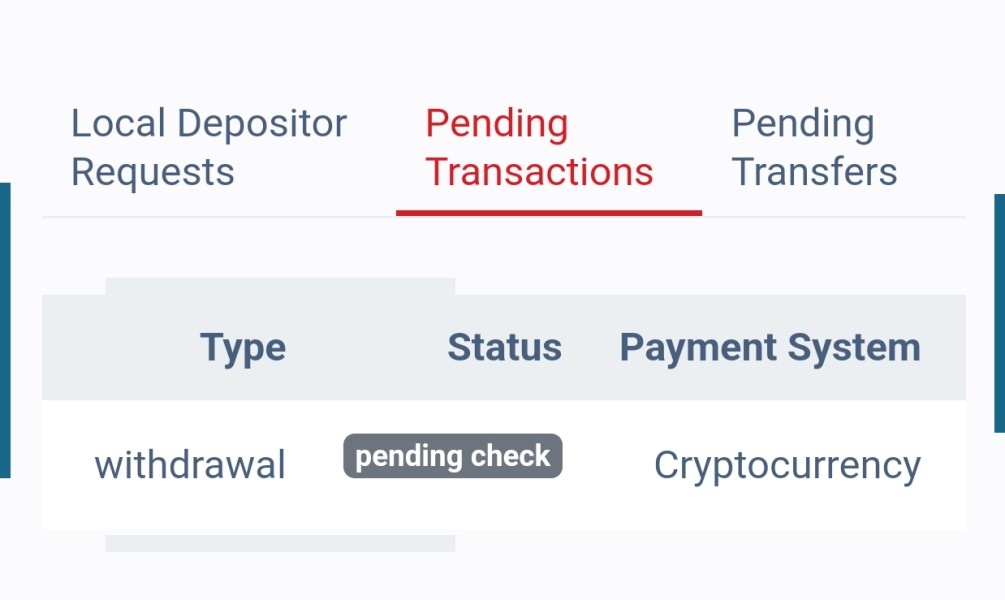
Task: Click the blue bar on the right edge
Action: point(999,312)
